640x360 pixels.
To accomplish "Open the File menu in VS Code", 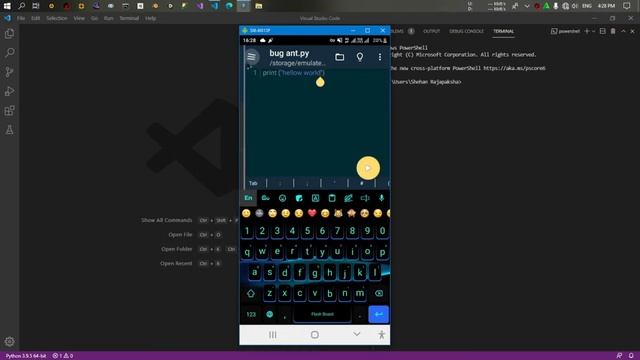I will pyautogui.click(x=21, y=18).
